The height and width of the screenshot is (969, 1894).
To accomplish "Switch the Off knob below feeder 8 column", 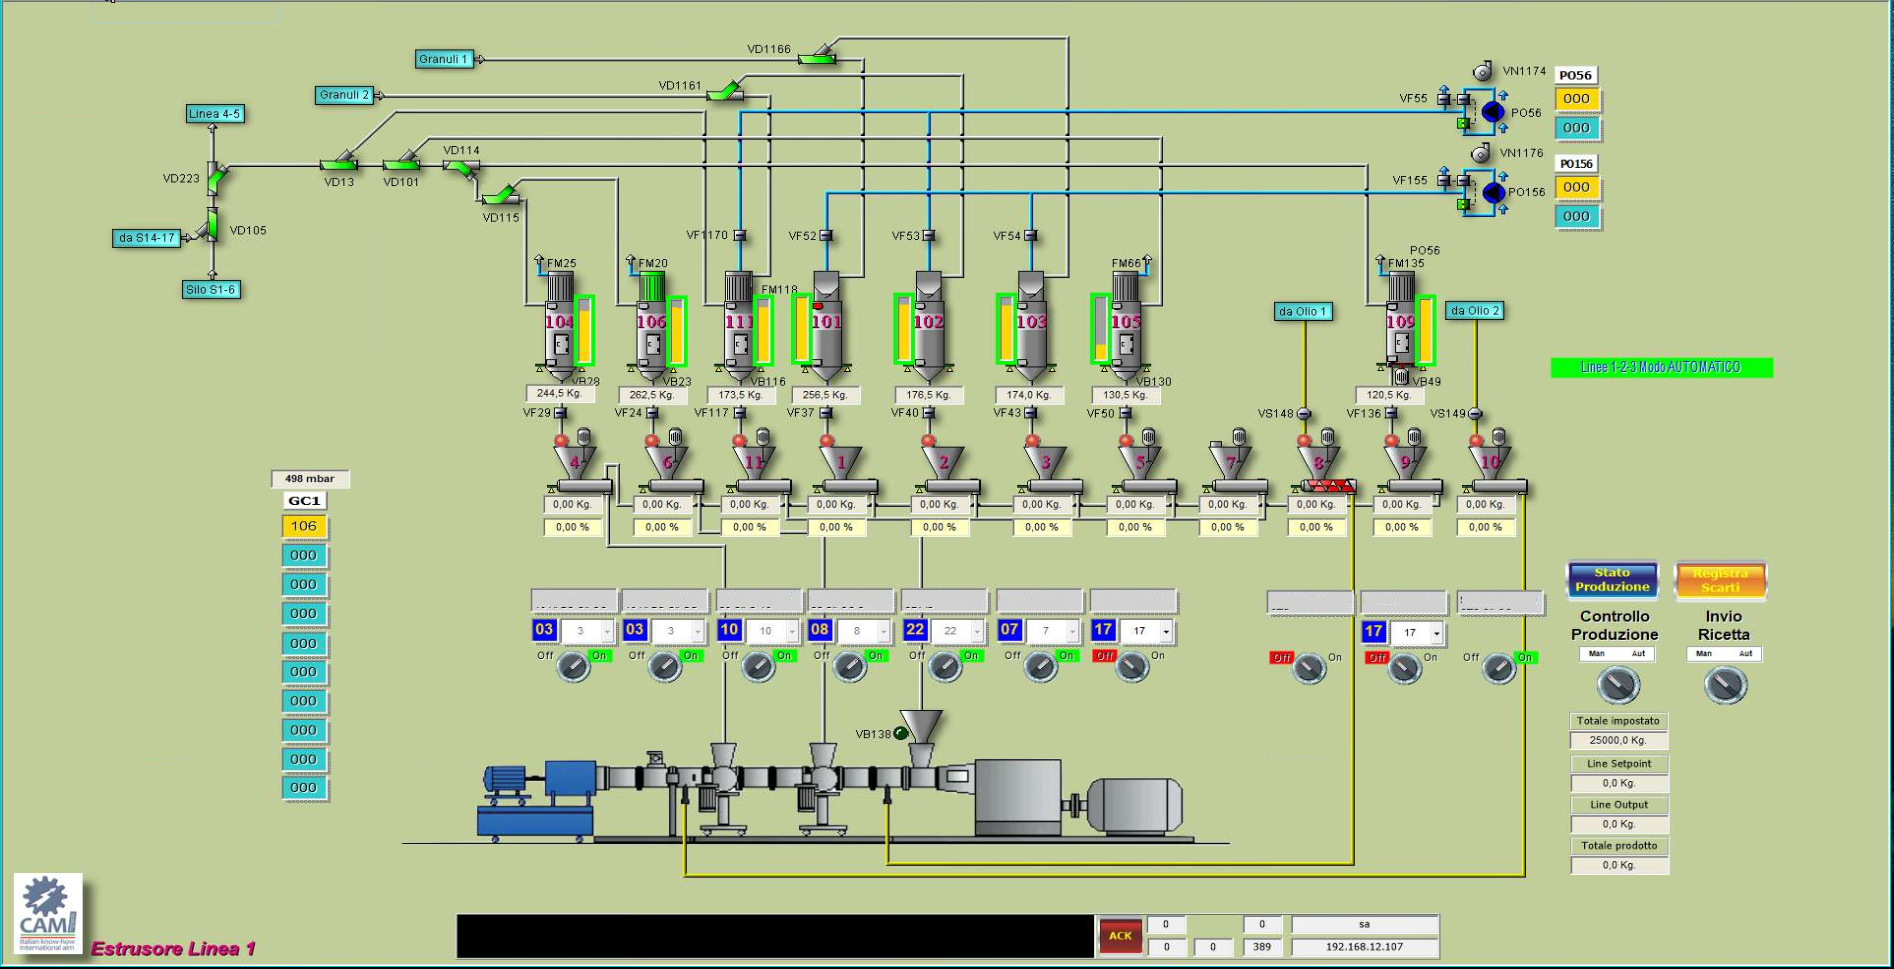I will coord(1309,668).
